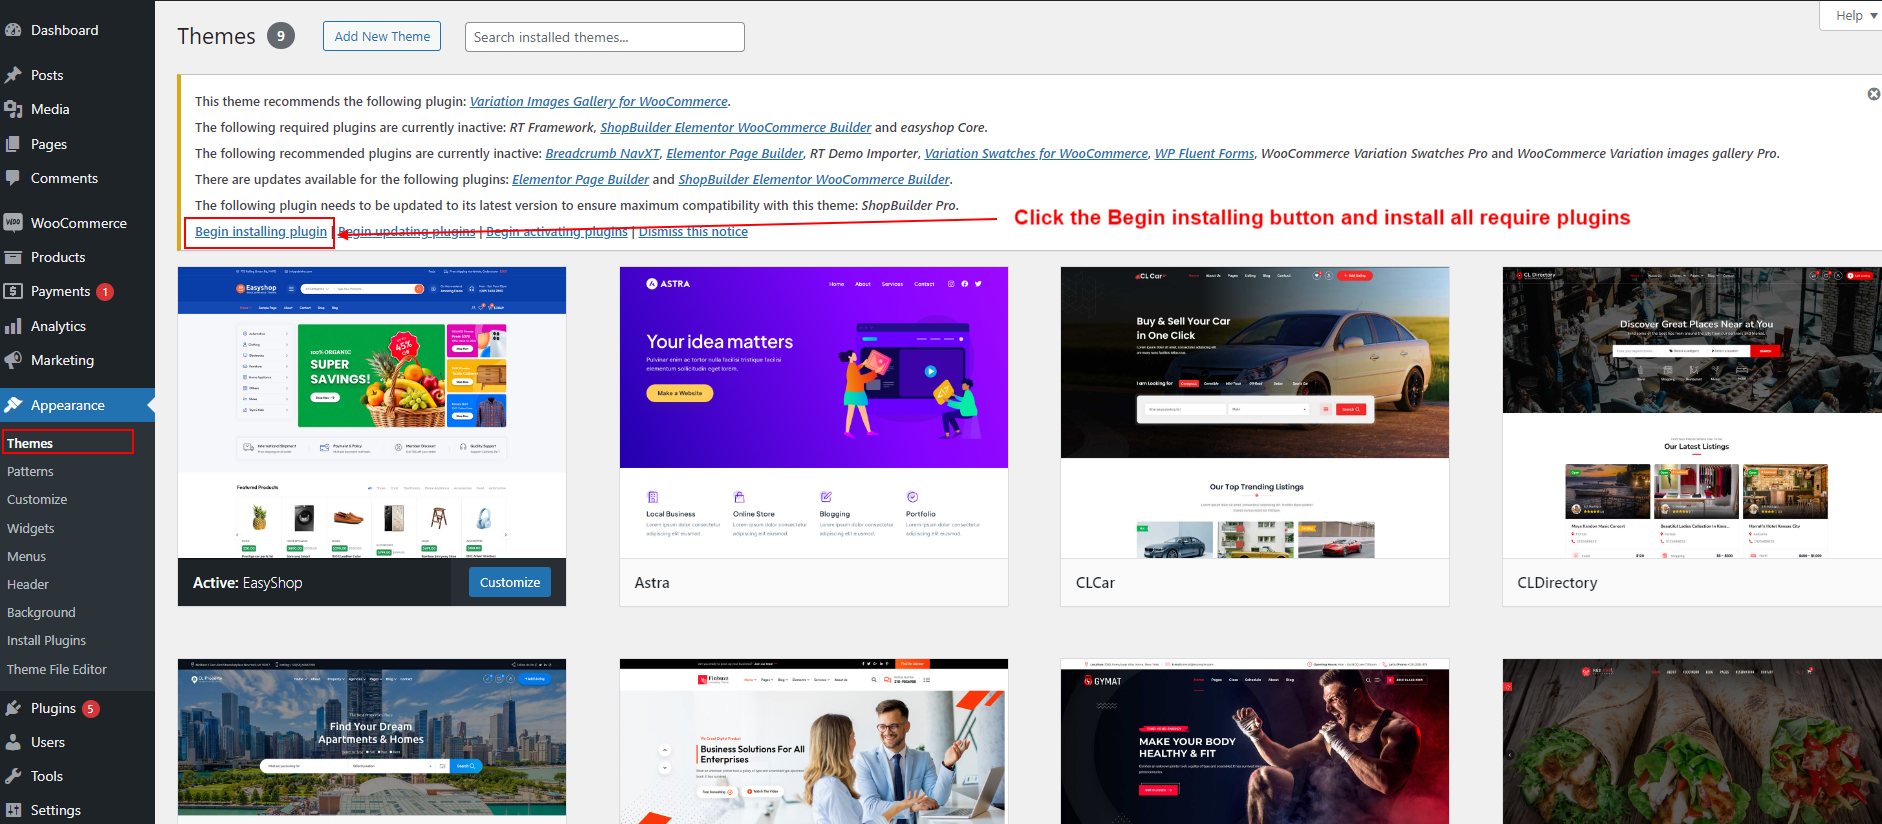Click the Dismiss this notice link

point(693,231)
